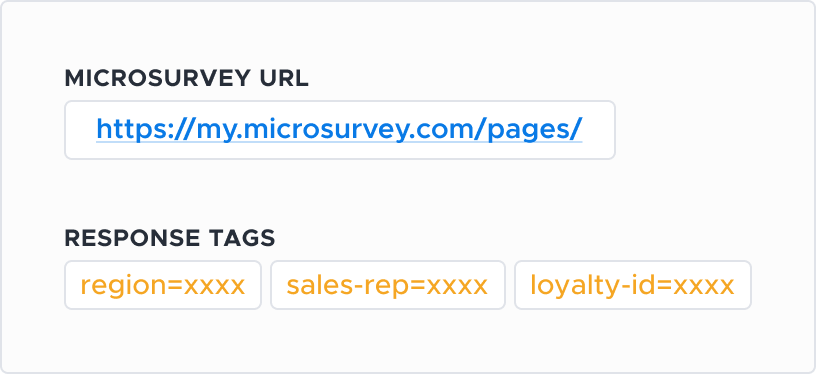Screen dimensions: 816x374
Task: Select the region=xxxx response tag
Action: coord(163,285)
